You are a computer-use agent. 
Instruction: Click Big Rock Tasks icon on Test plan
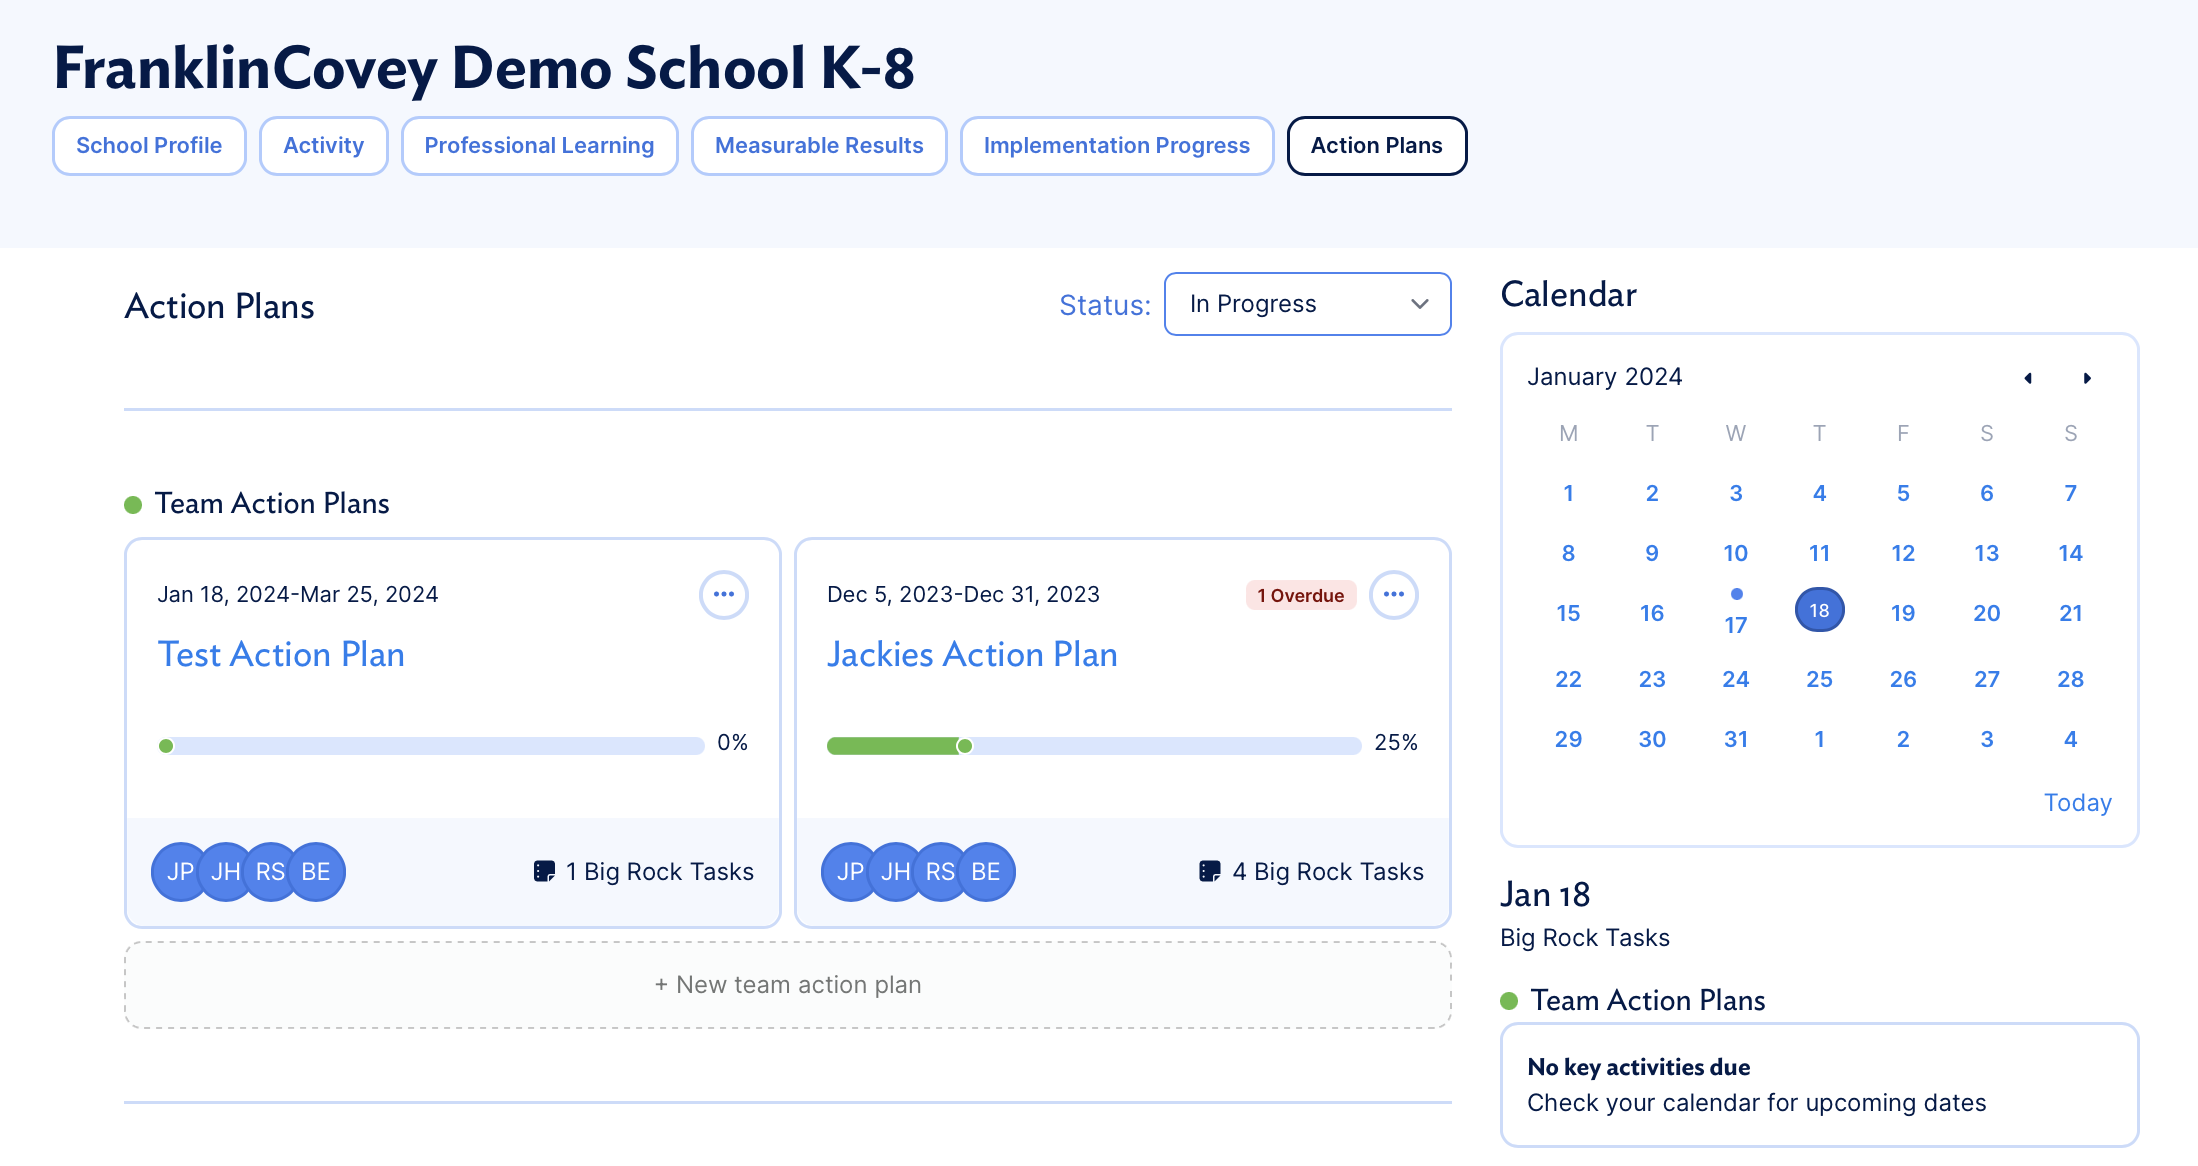point(544,872)
